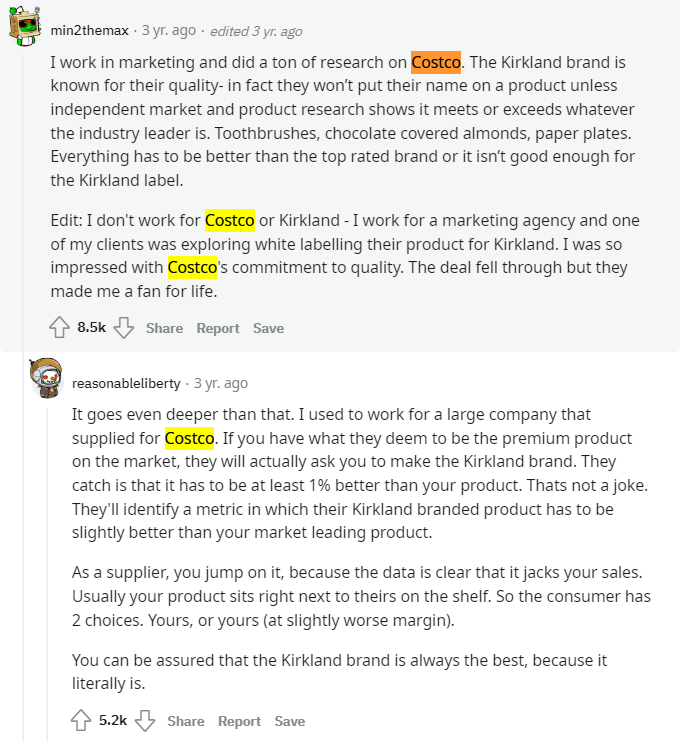684x741 pixels.
Task: Report reasonableliberty's reply
Action: pos(239,721)
